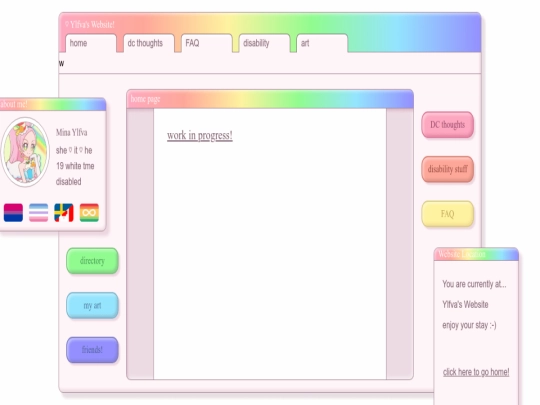
Task: Open the green directory button
Action: tap(92, 261)
